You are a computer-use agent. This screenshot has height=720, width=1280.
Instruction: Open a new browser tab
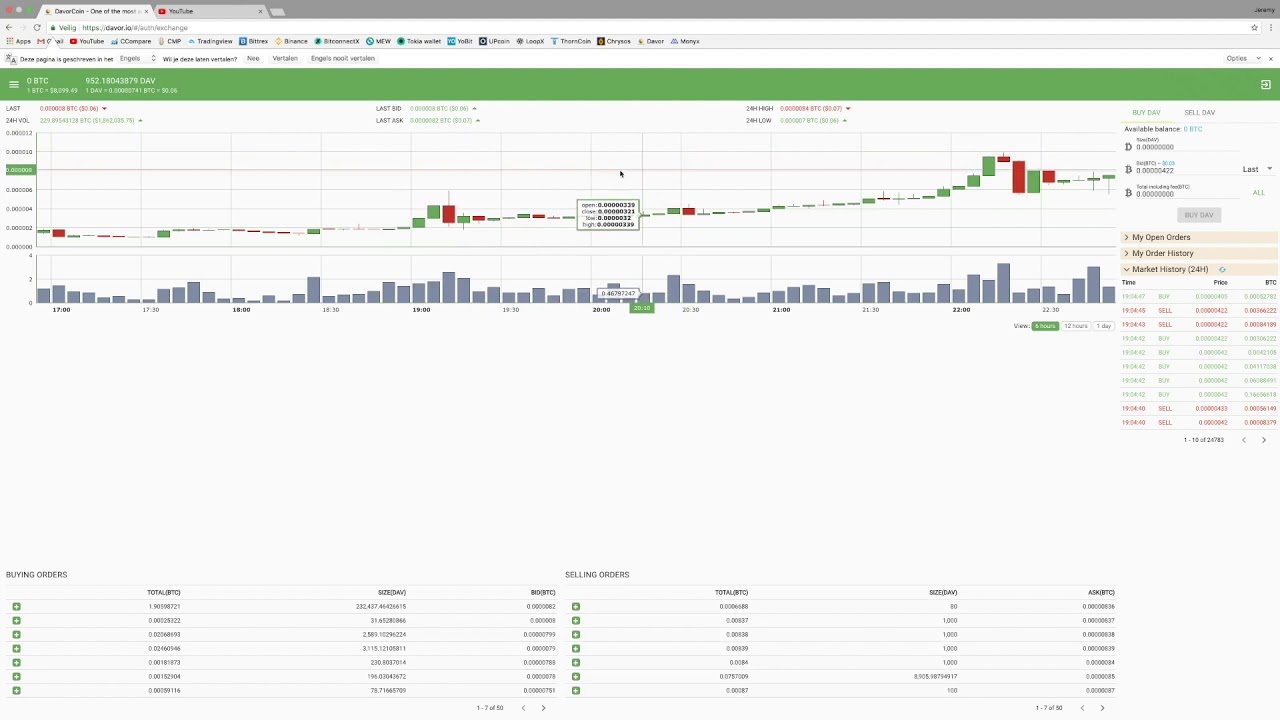277,11
